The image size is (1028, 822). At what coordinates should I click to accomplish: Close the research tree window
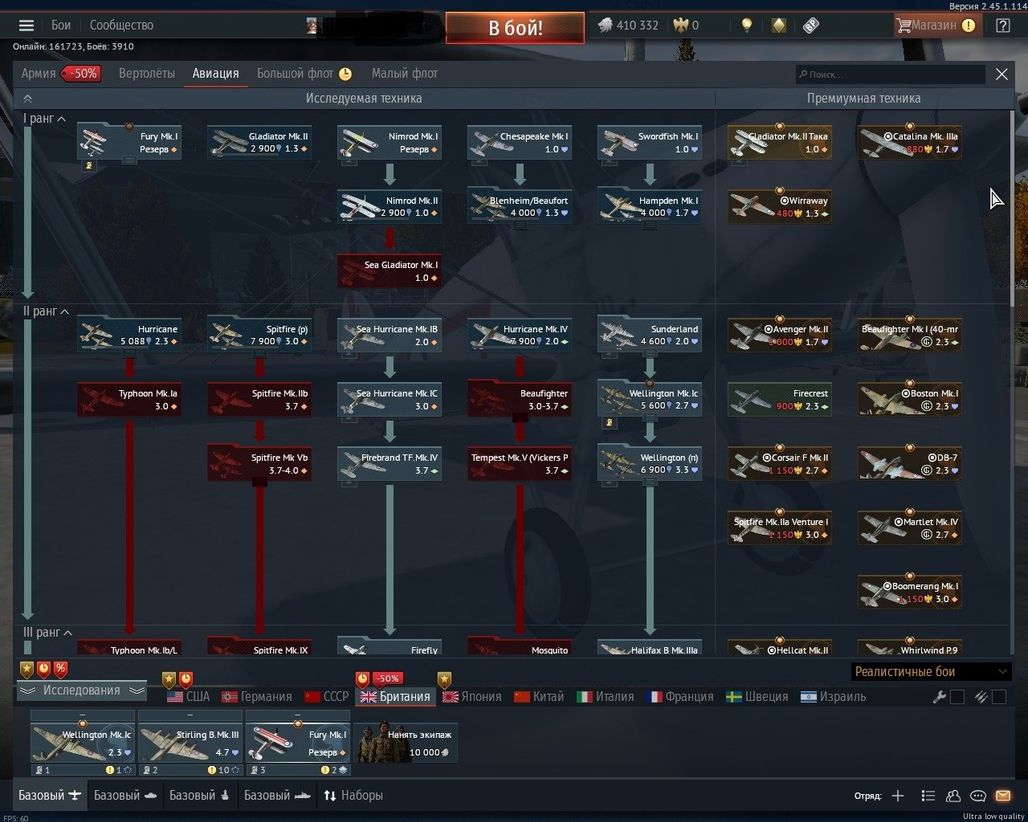[1002, 74]
